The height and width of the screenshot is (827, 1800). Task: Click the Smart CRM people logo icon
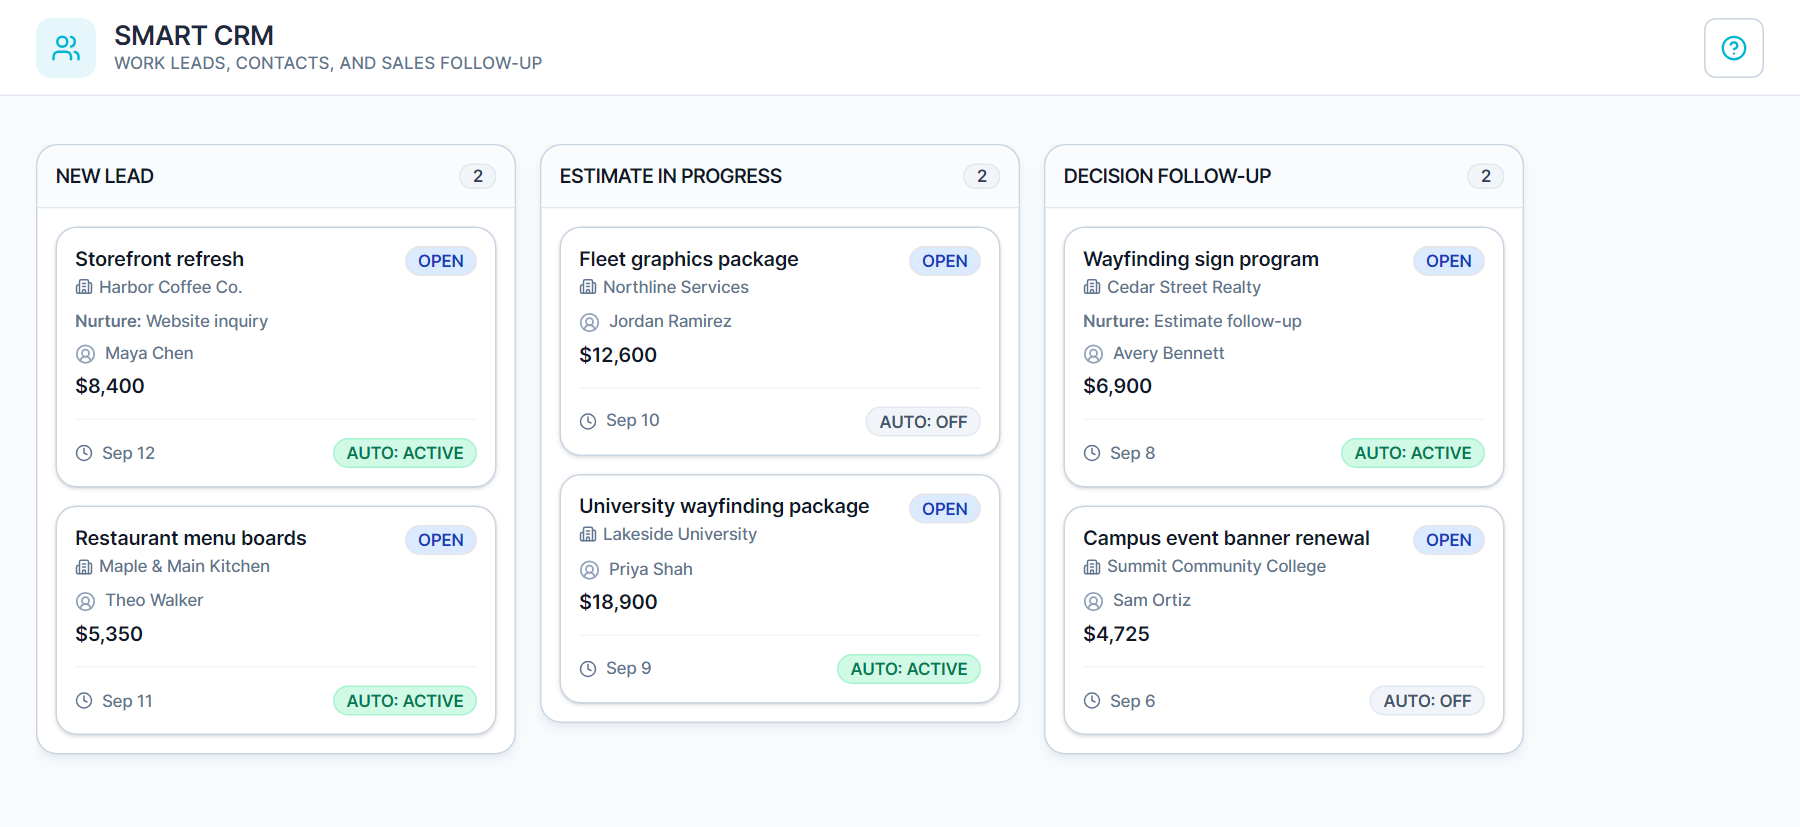(66, 48)
